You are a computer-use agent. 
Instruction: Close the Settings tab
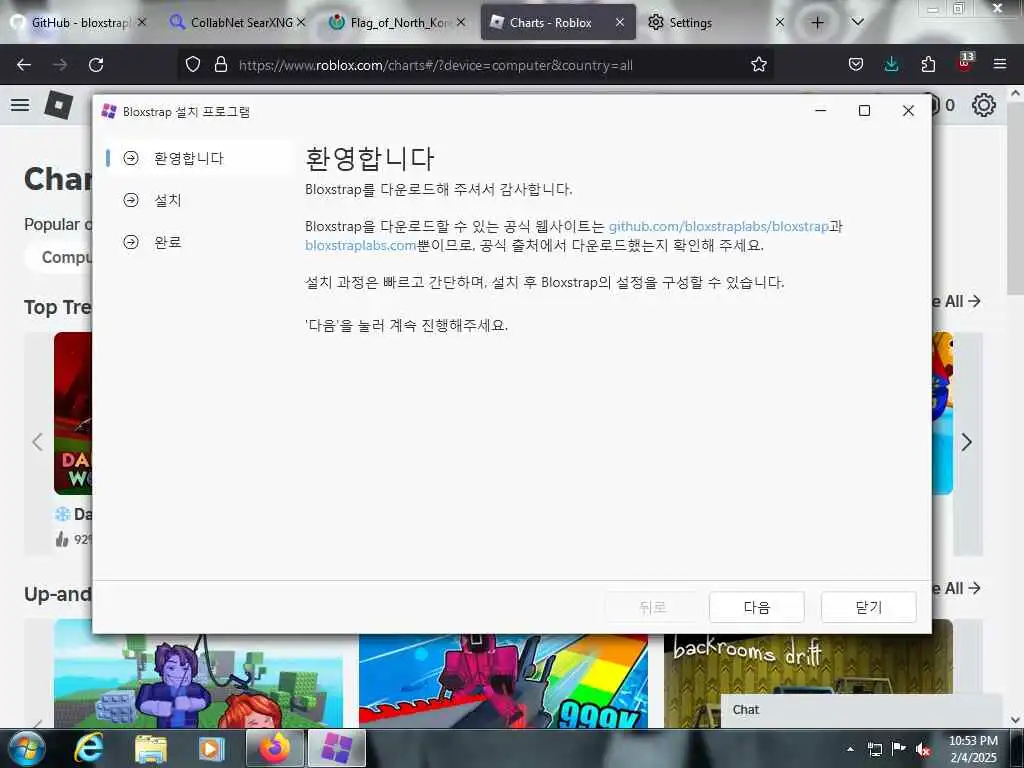[780, 22]
